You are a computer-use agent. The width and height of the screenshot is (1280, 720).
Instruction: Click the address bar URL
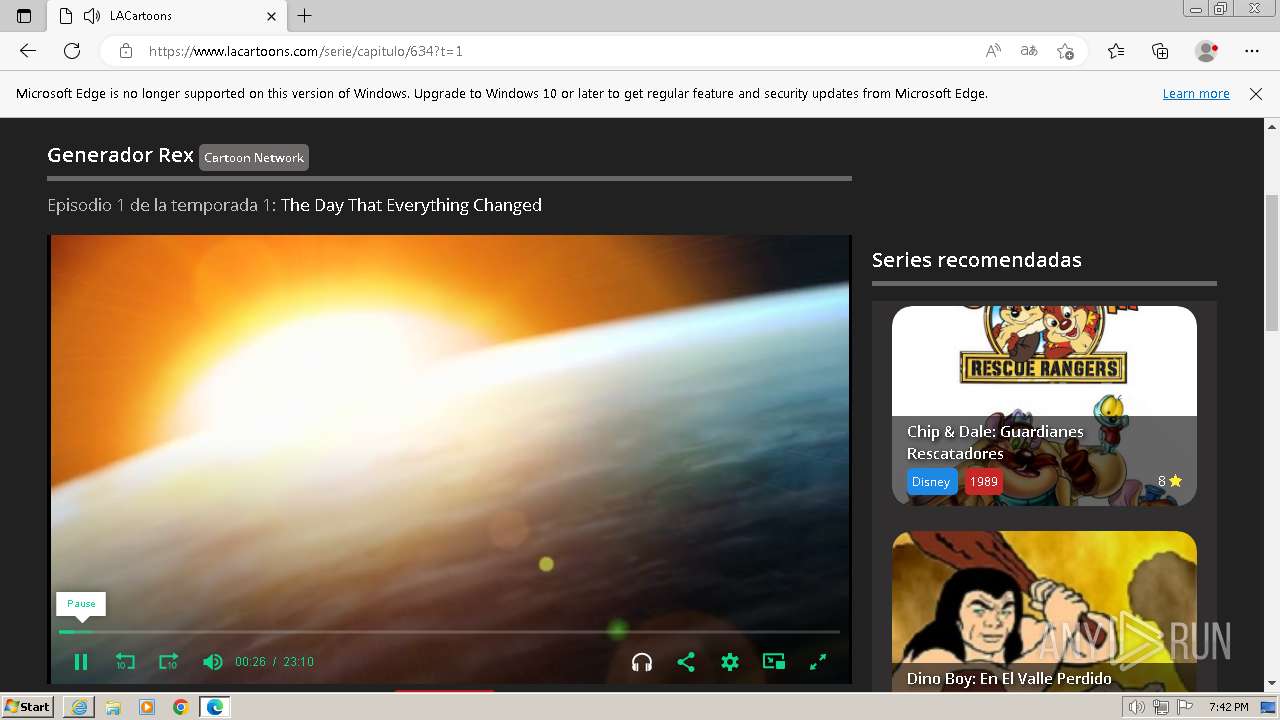coord(306,51)
